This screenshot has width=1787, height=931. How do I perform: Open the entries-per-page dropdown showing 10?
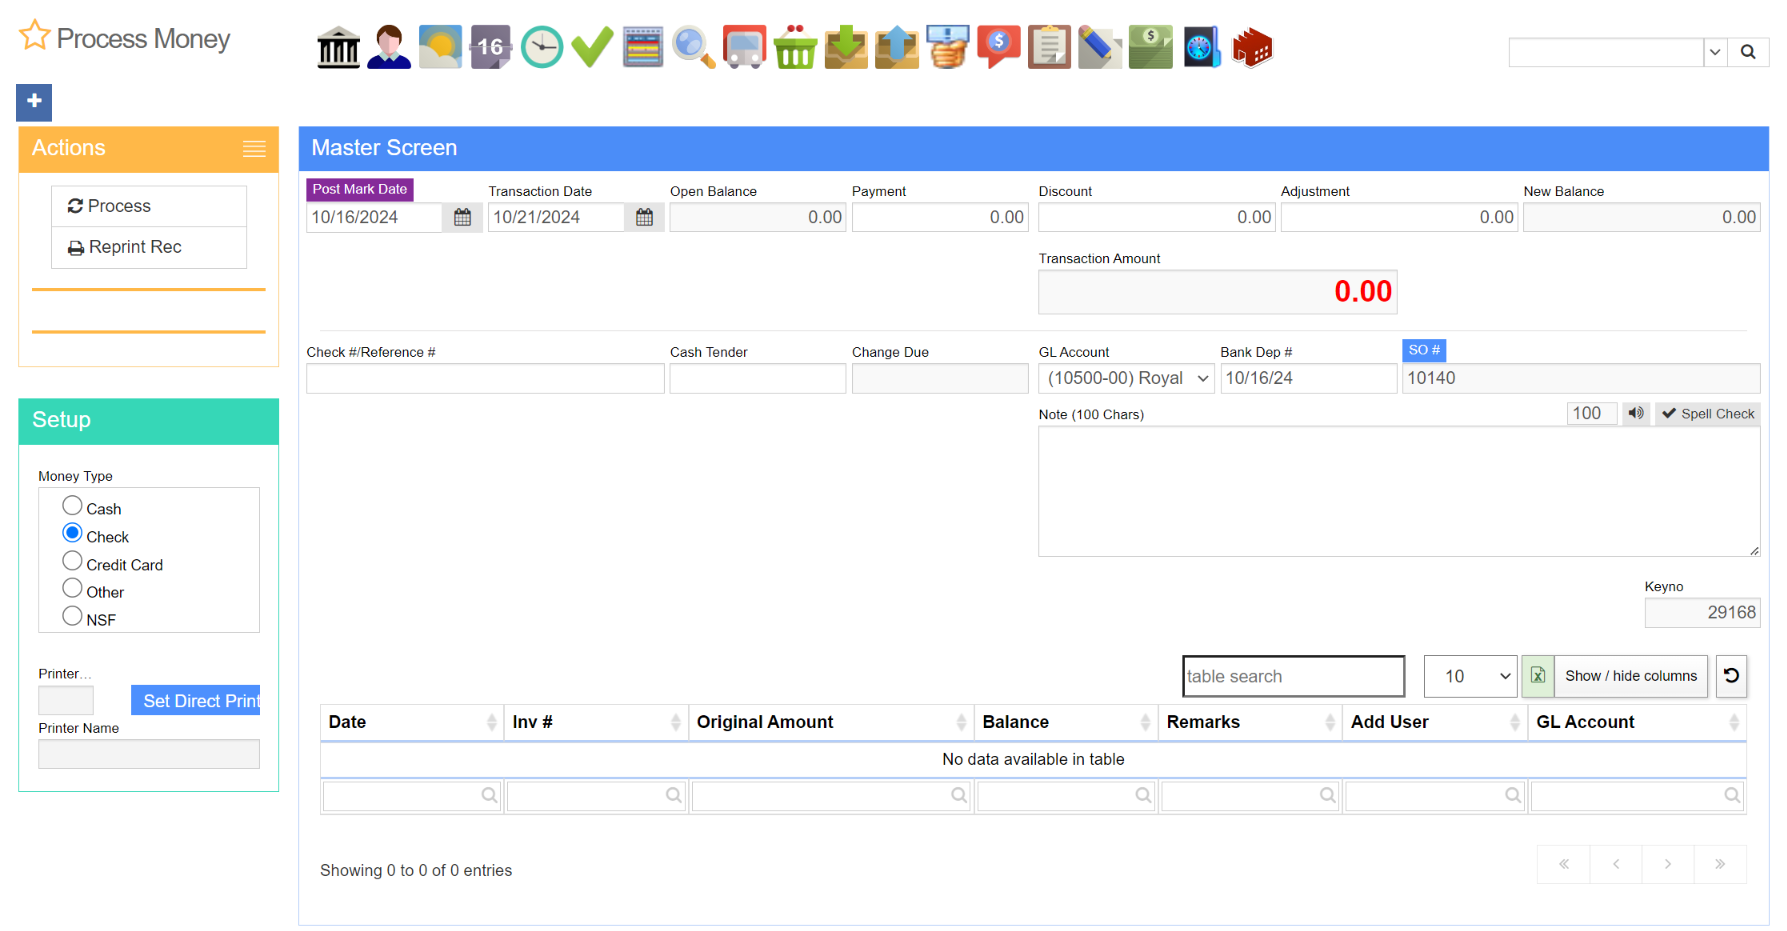[x=1470, y=676]
